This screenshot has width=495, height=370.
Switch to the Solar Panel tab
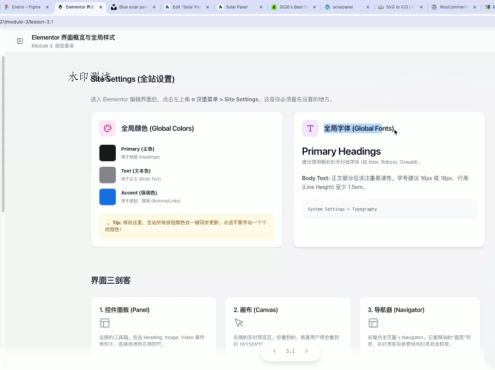tap(240, 7)
